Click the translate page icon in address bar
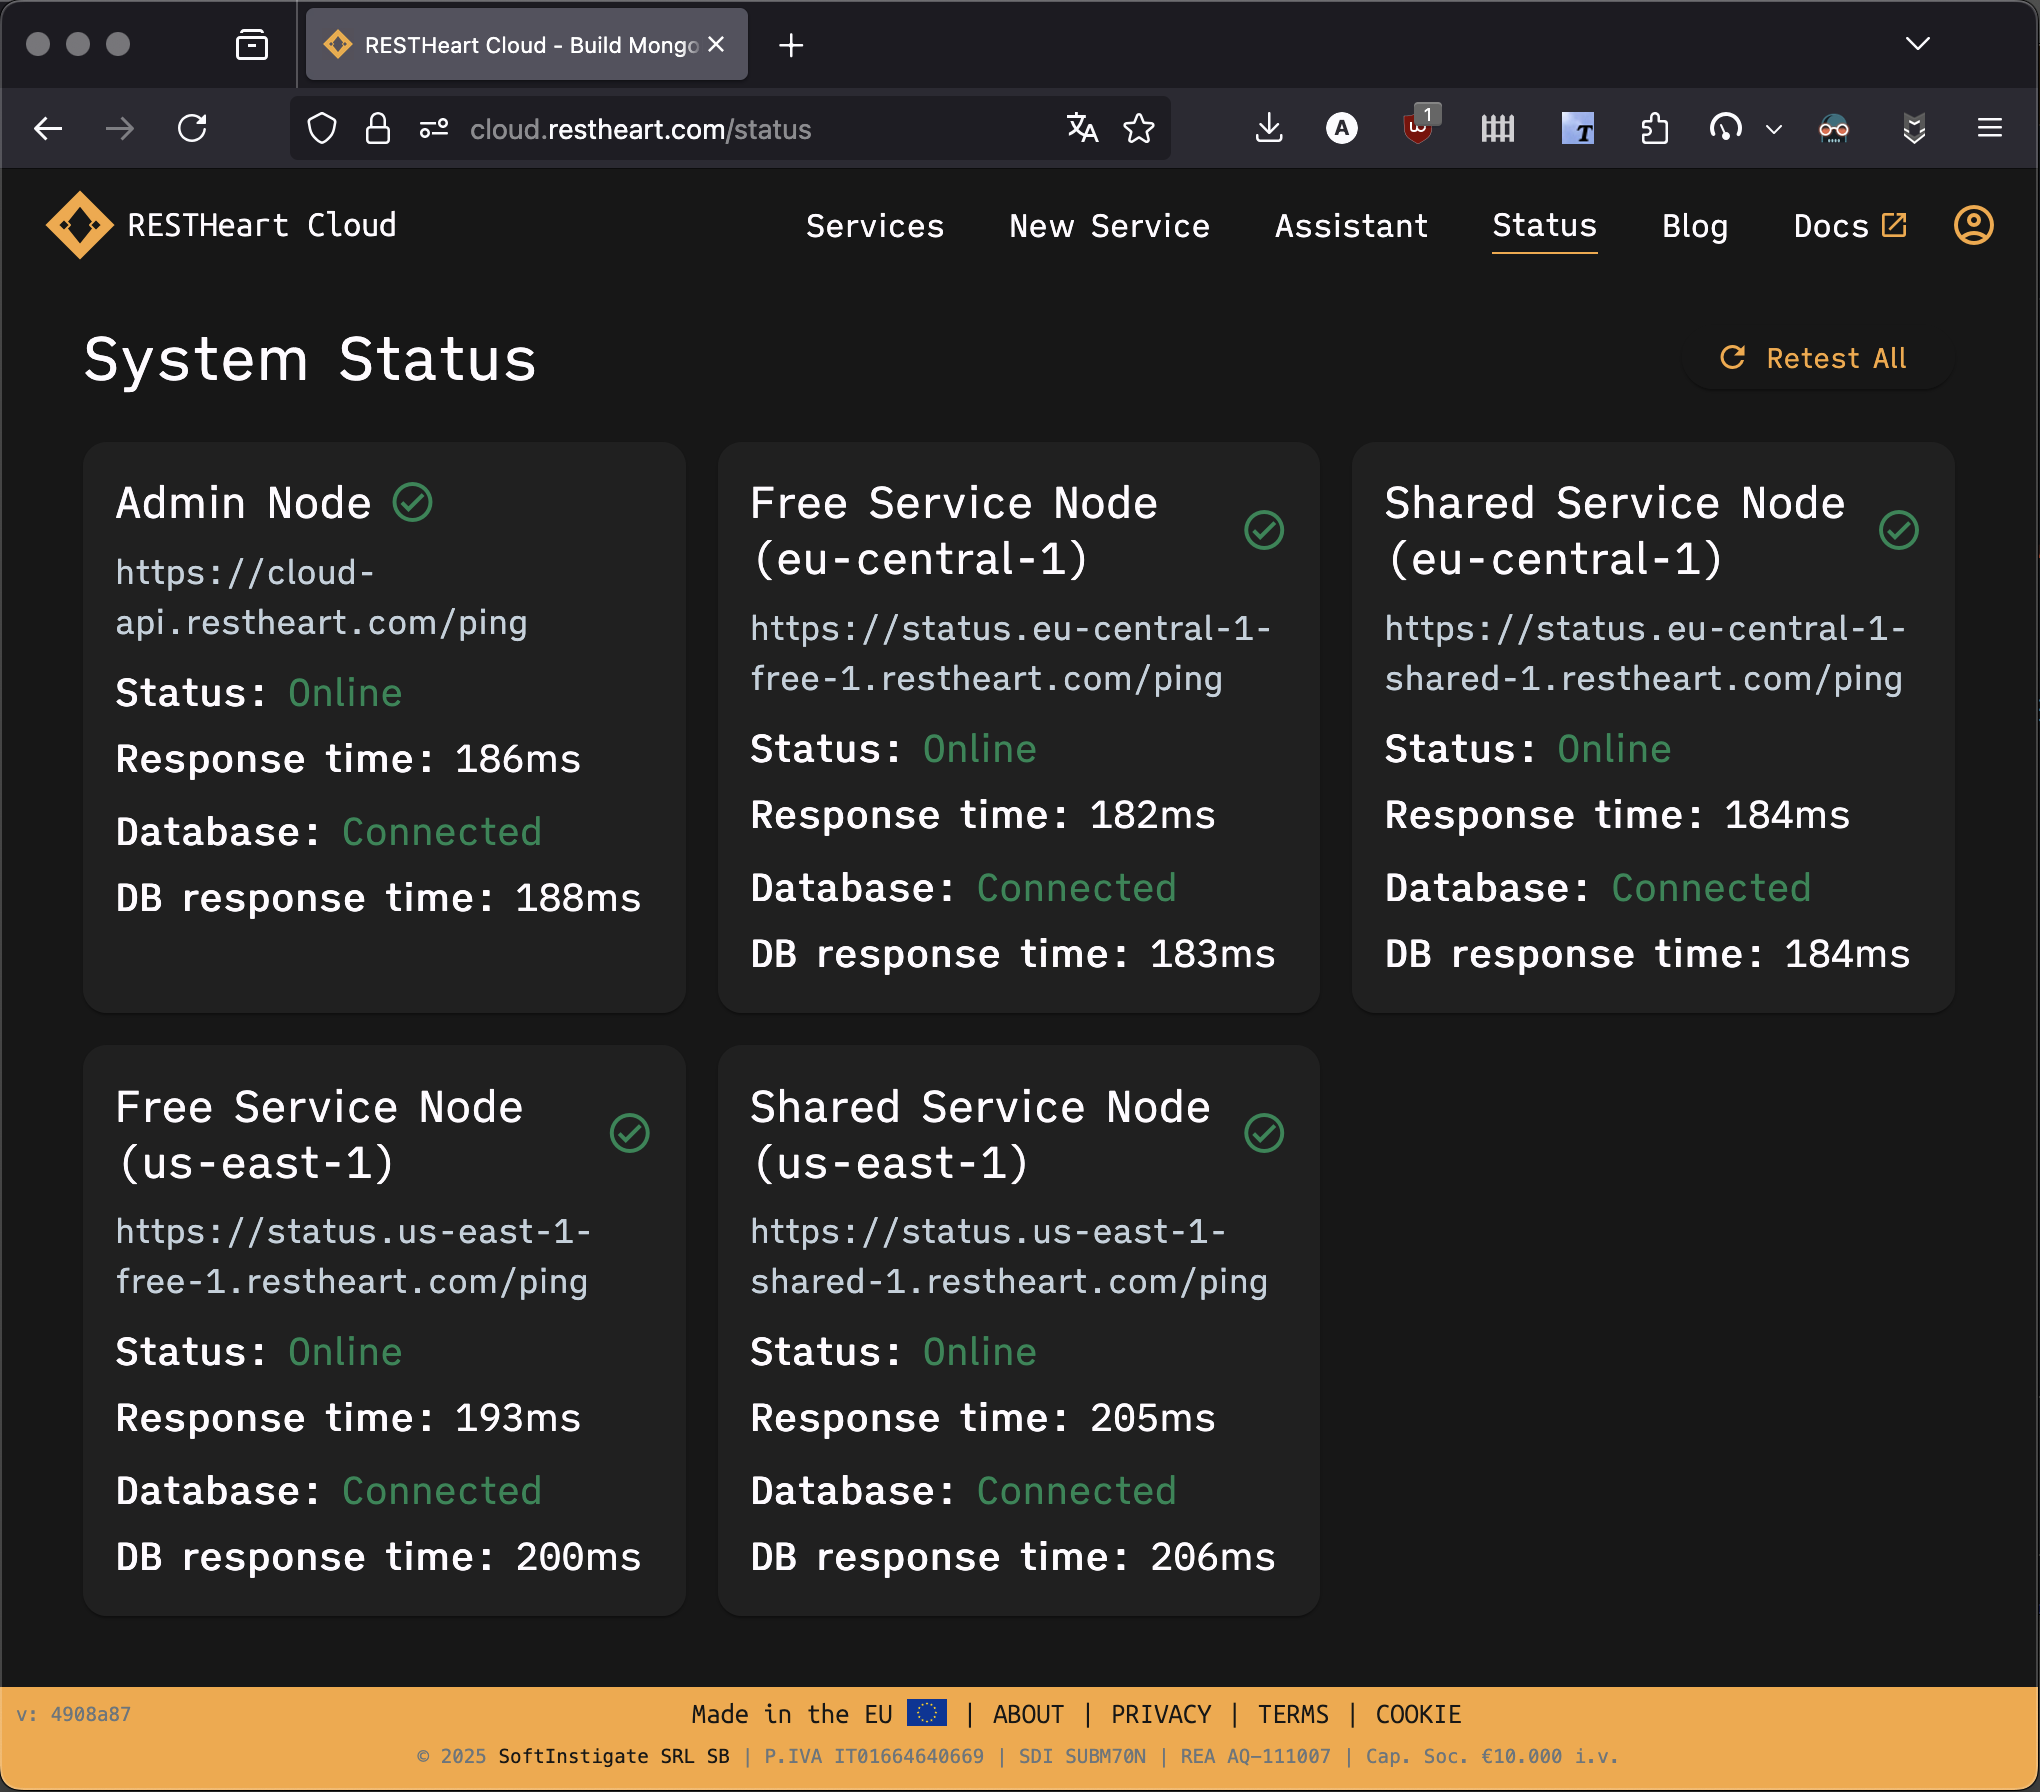2040x1792 pixels. point(1081,128)
